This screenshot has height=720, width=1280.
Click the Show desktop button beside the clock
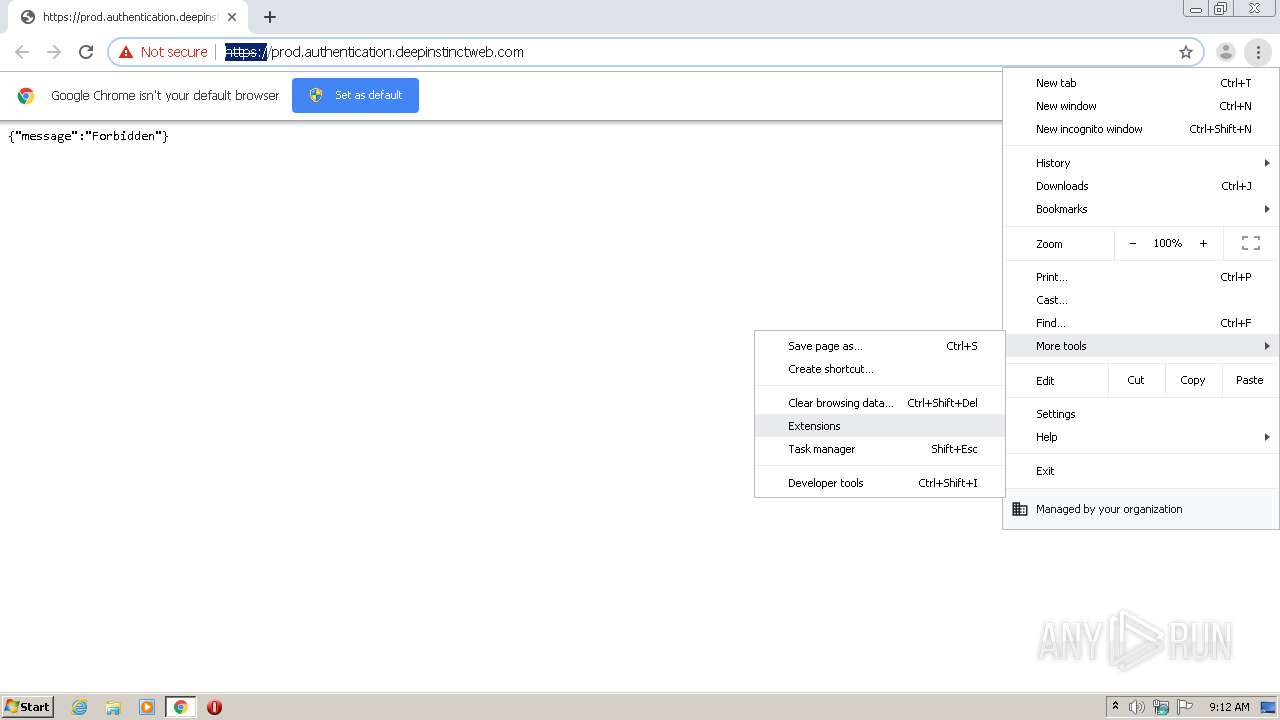tap(1268, 707)
